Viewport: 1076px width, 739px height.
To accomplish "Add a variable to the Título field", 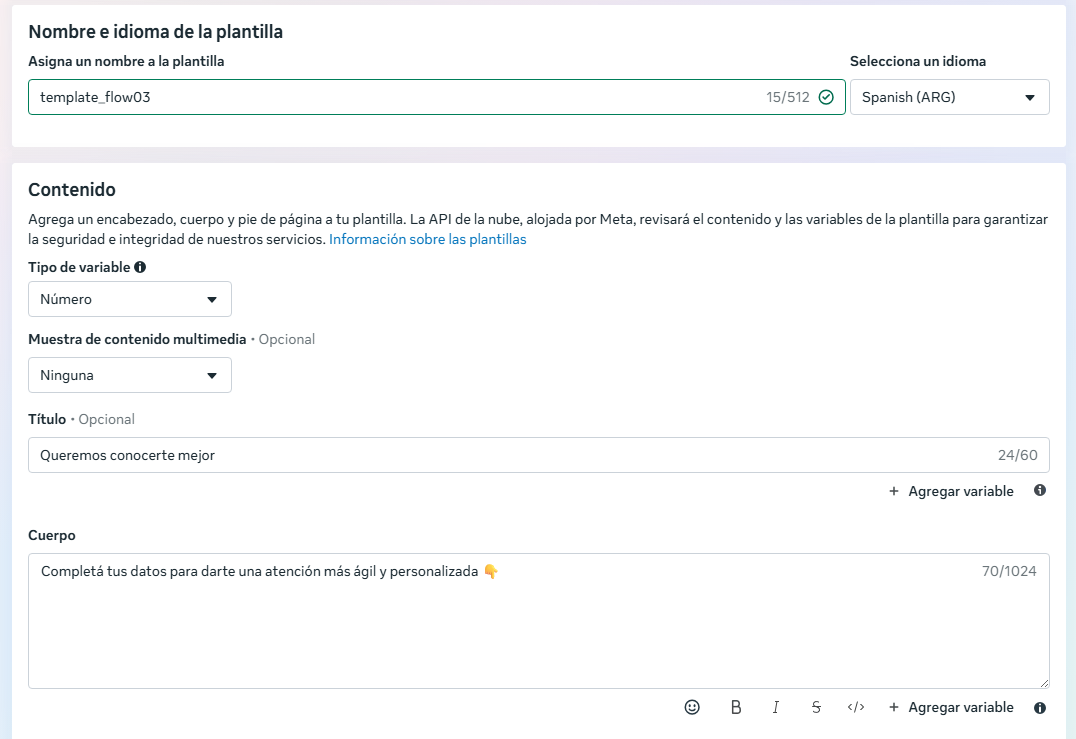I will coord(950,491).
